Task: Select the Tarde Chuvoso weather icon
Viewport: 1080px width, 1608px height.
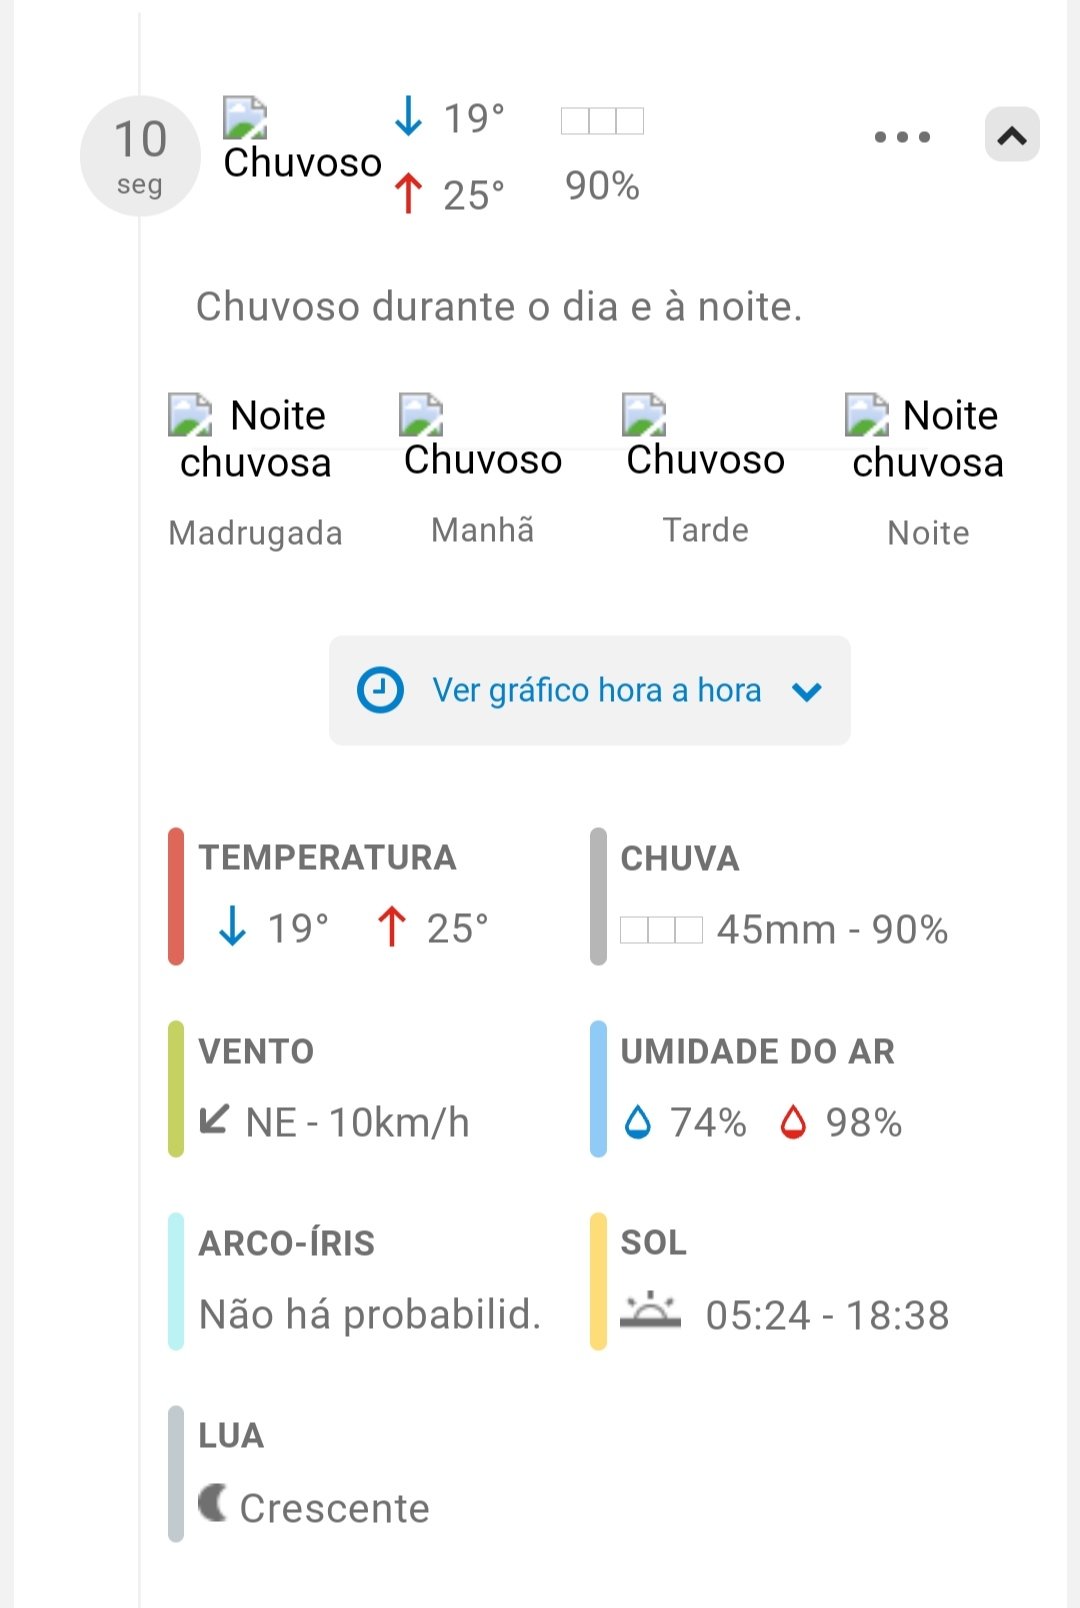Action: (x=644, y=415)
